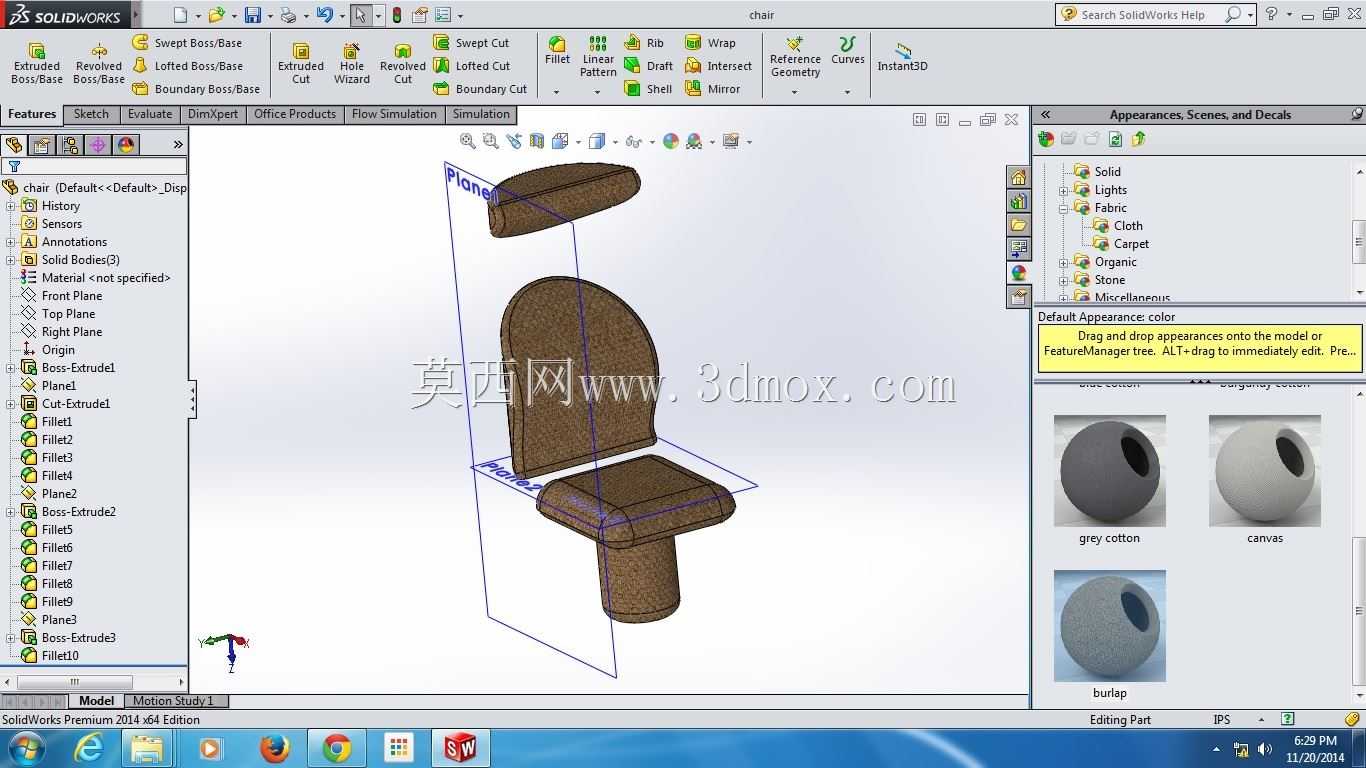Click the Lofted Cut command
1366x768 pixels.
pyautogui.click(x=472, y=66)
